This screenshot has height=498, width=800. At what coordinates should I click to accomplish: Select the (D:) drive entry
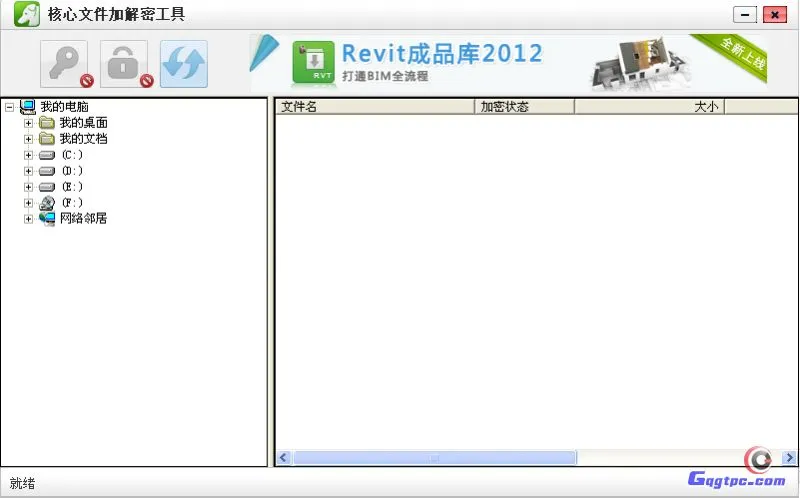(72, 170)
